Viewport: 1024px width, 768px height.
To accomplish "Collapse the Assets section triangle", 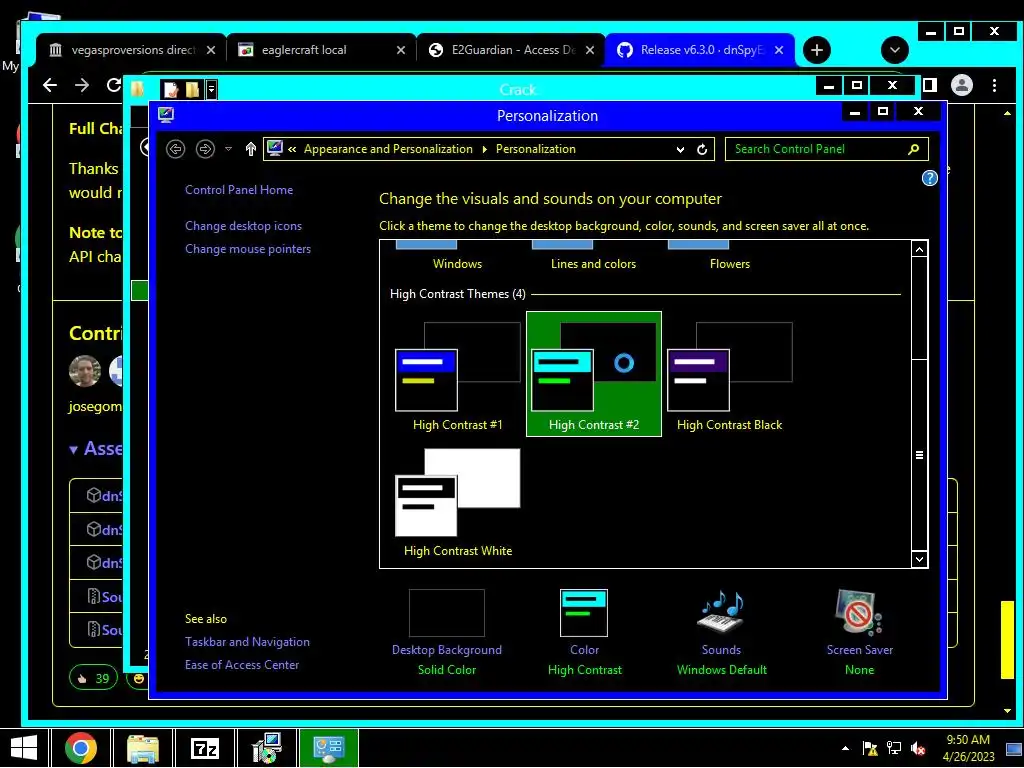I will pyautogui.click(x=74, y=449).
